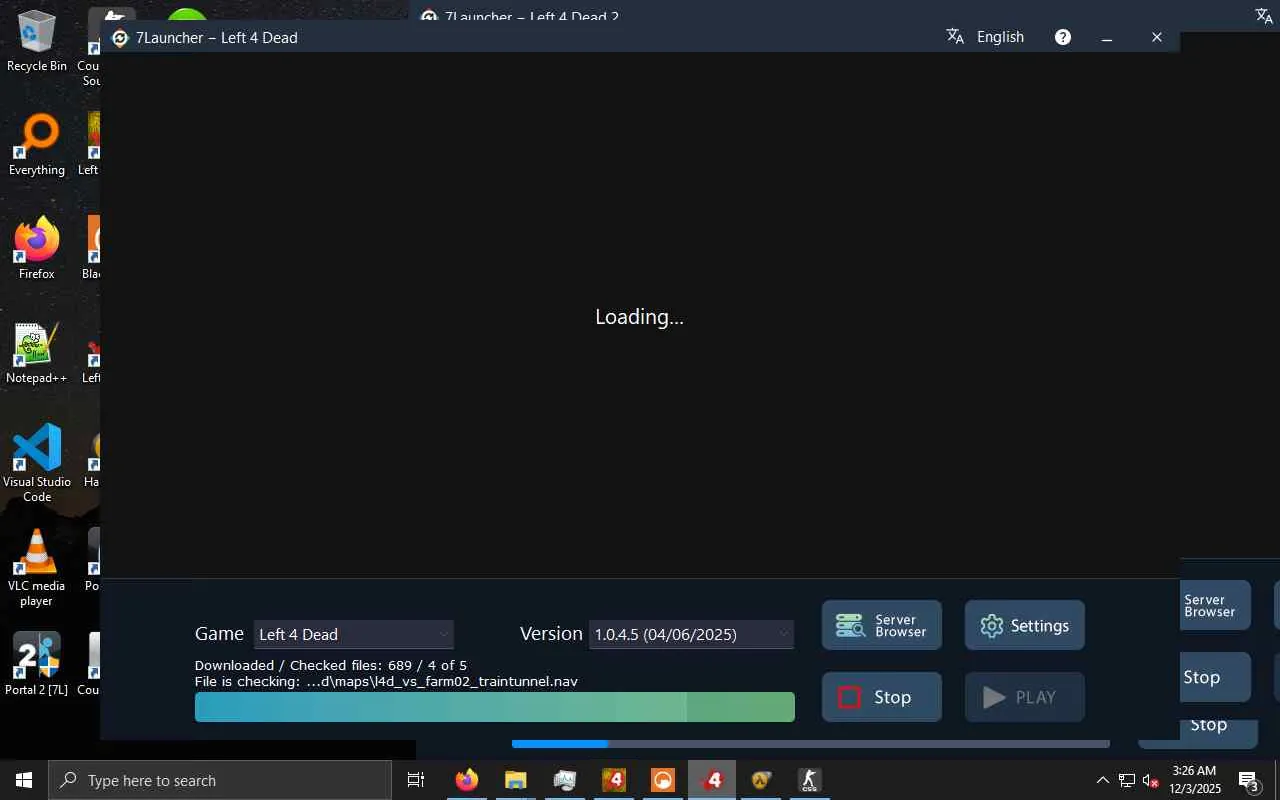Click the "Game" label beside the dropdown
This screenshot has width=1280, height=800.
(x=219, y=634)
